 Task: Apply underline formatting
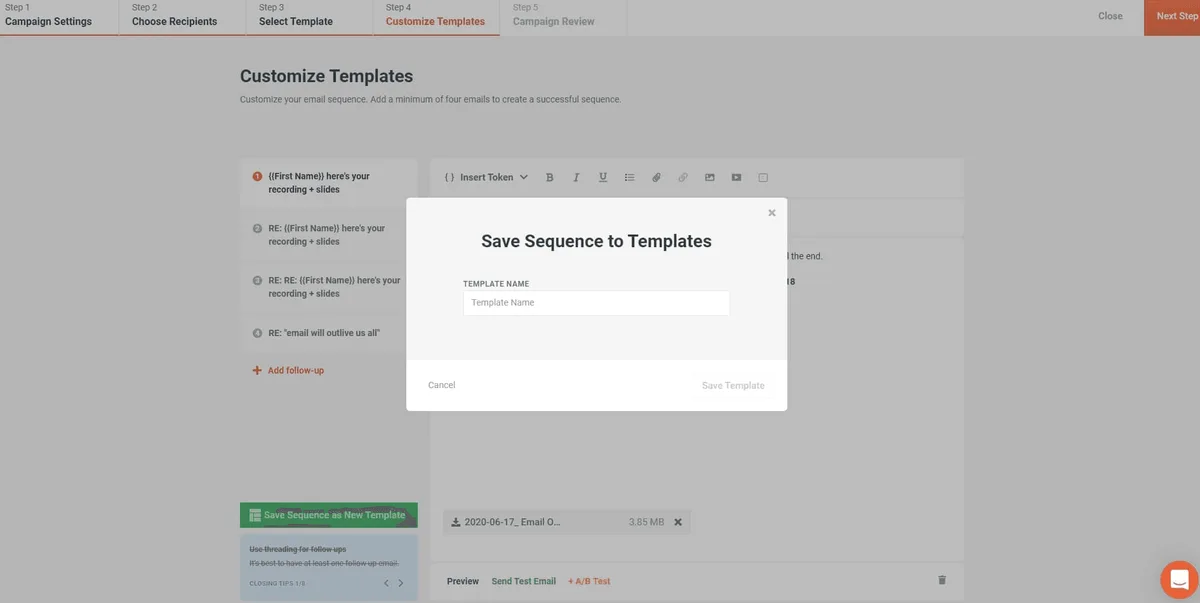click(602, 177)
